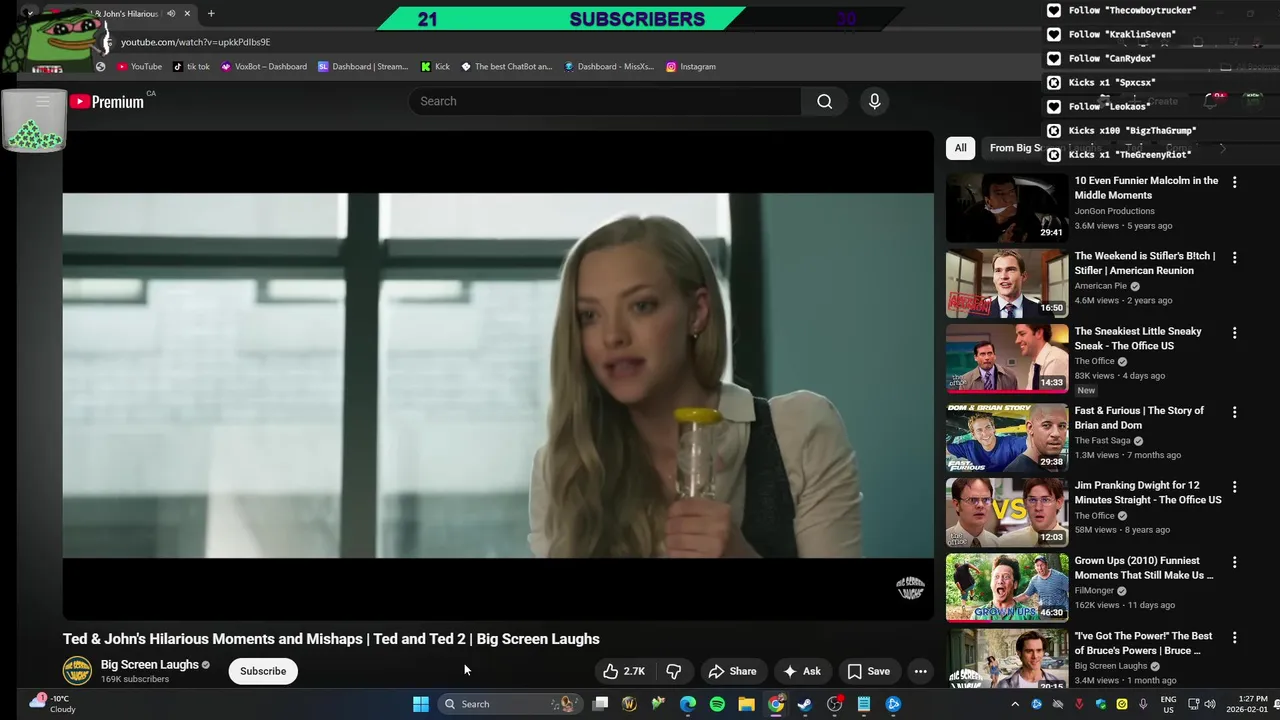Open the Kick bookmark

coord(435,66)
